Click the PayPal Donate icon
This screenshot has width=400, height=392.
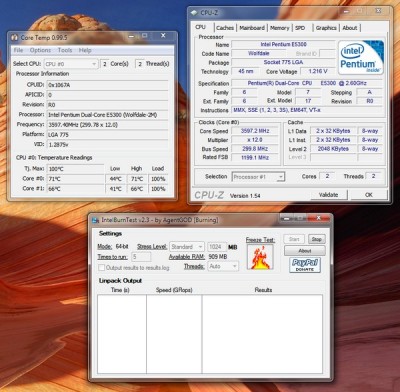[305, 265]
